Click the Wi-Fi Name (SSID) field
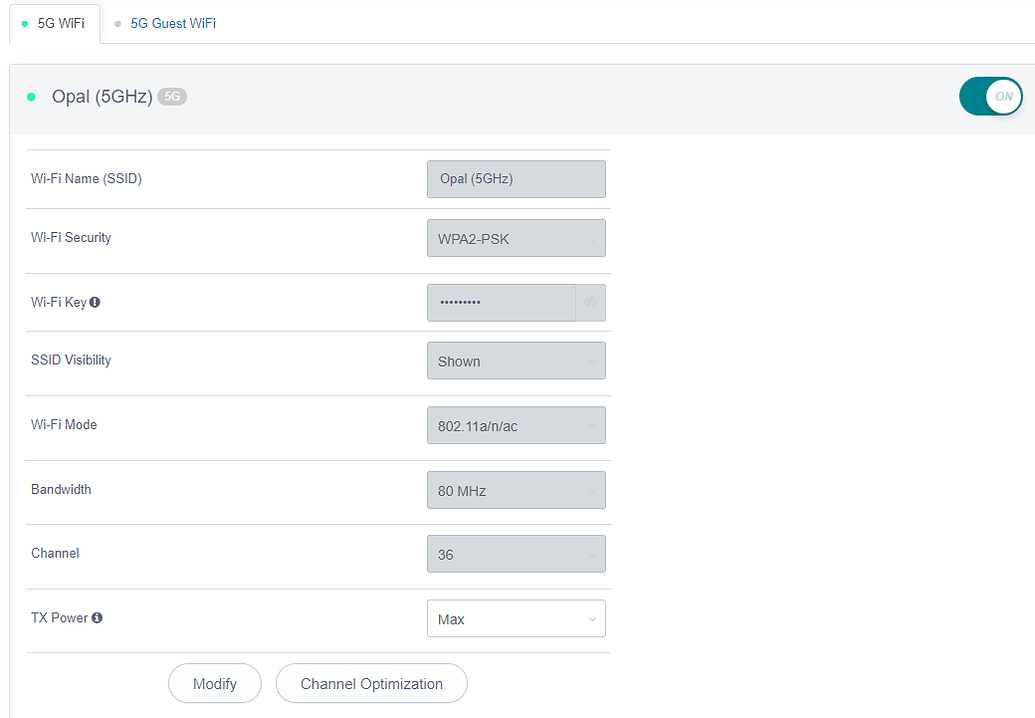The width and height of the screenshot is (1035, 718). [516, 179]
